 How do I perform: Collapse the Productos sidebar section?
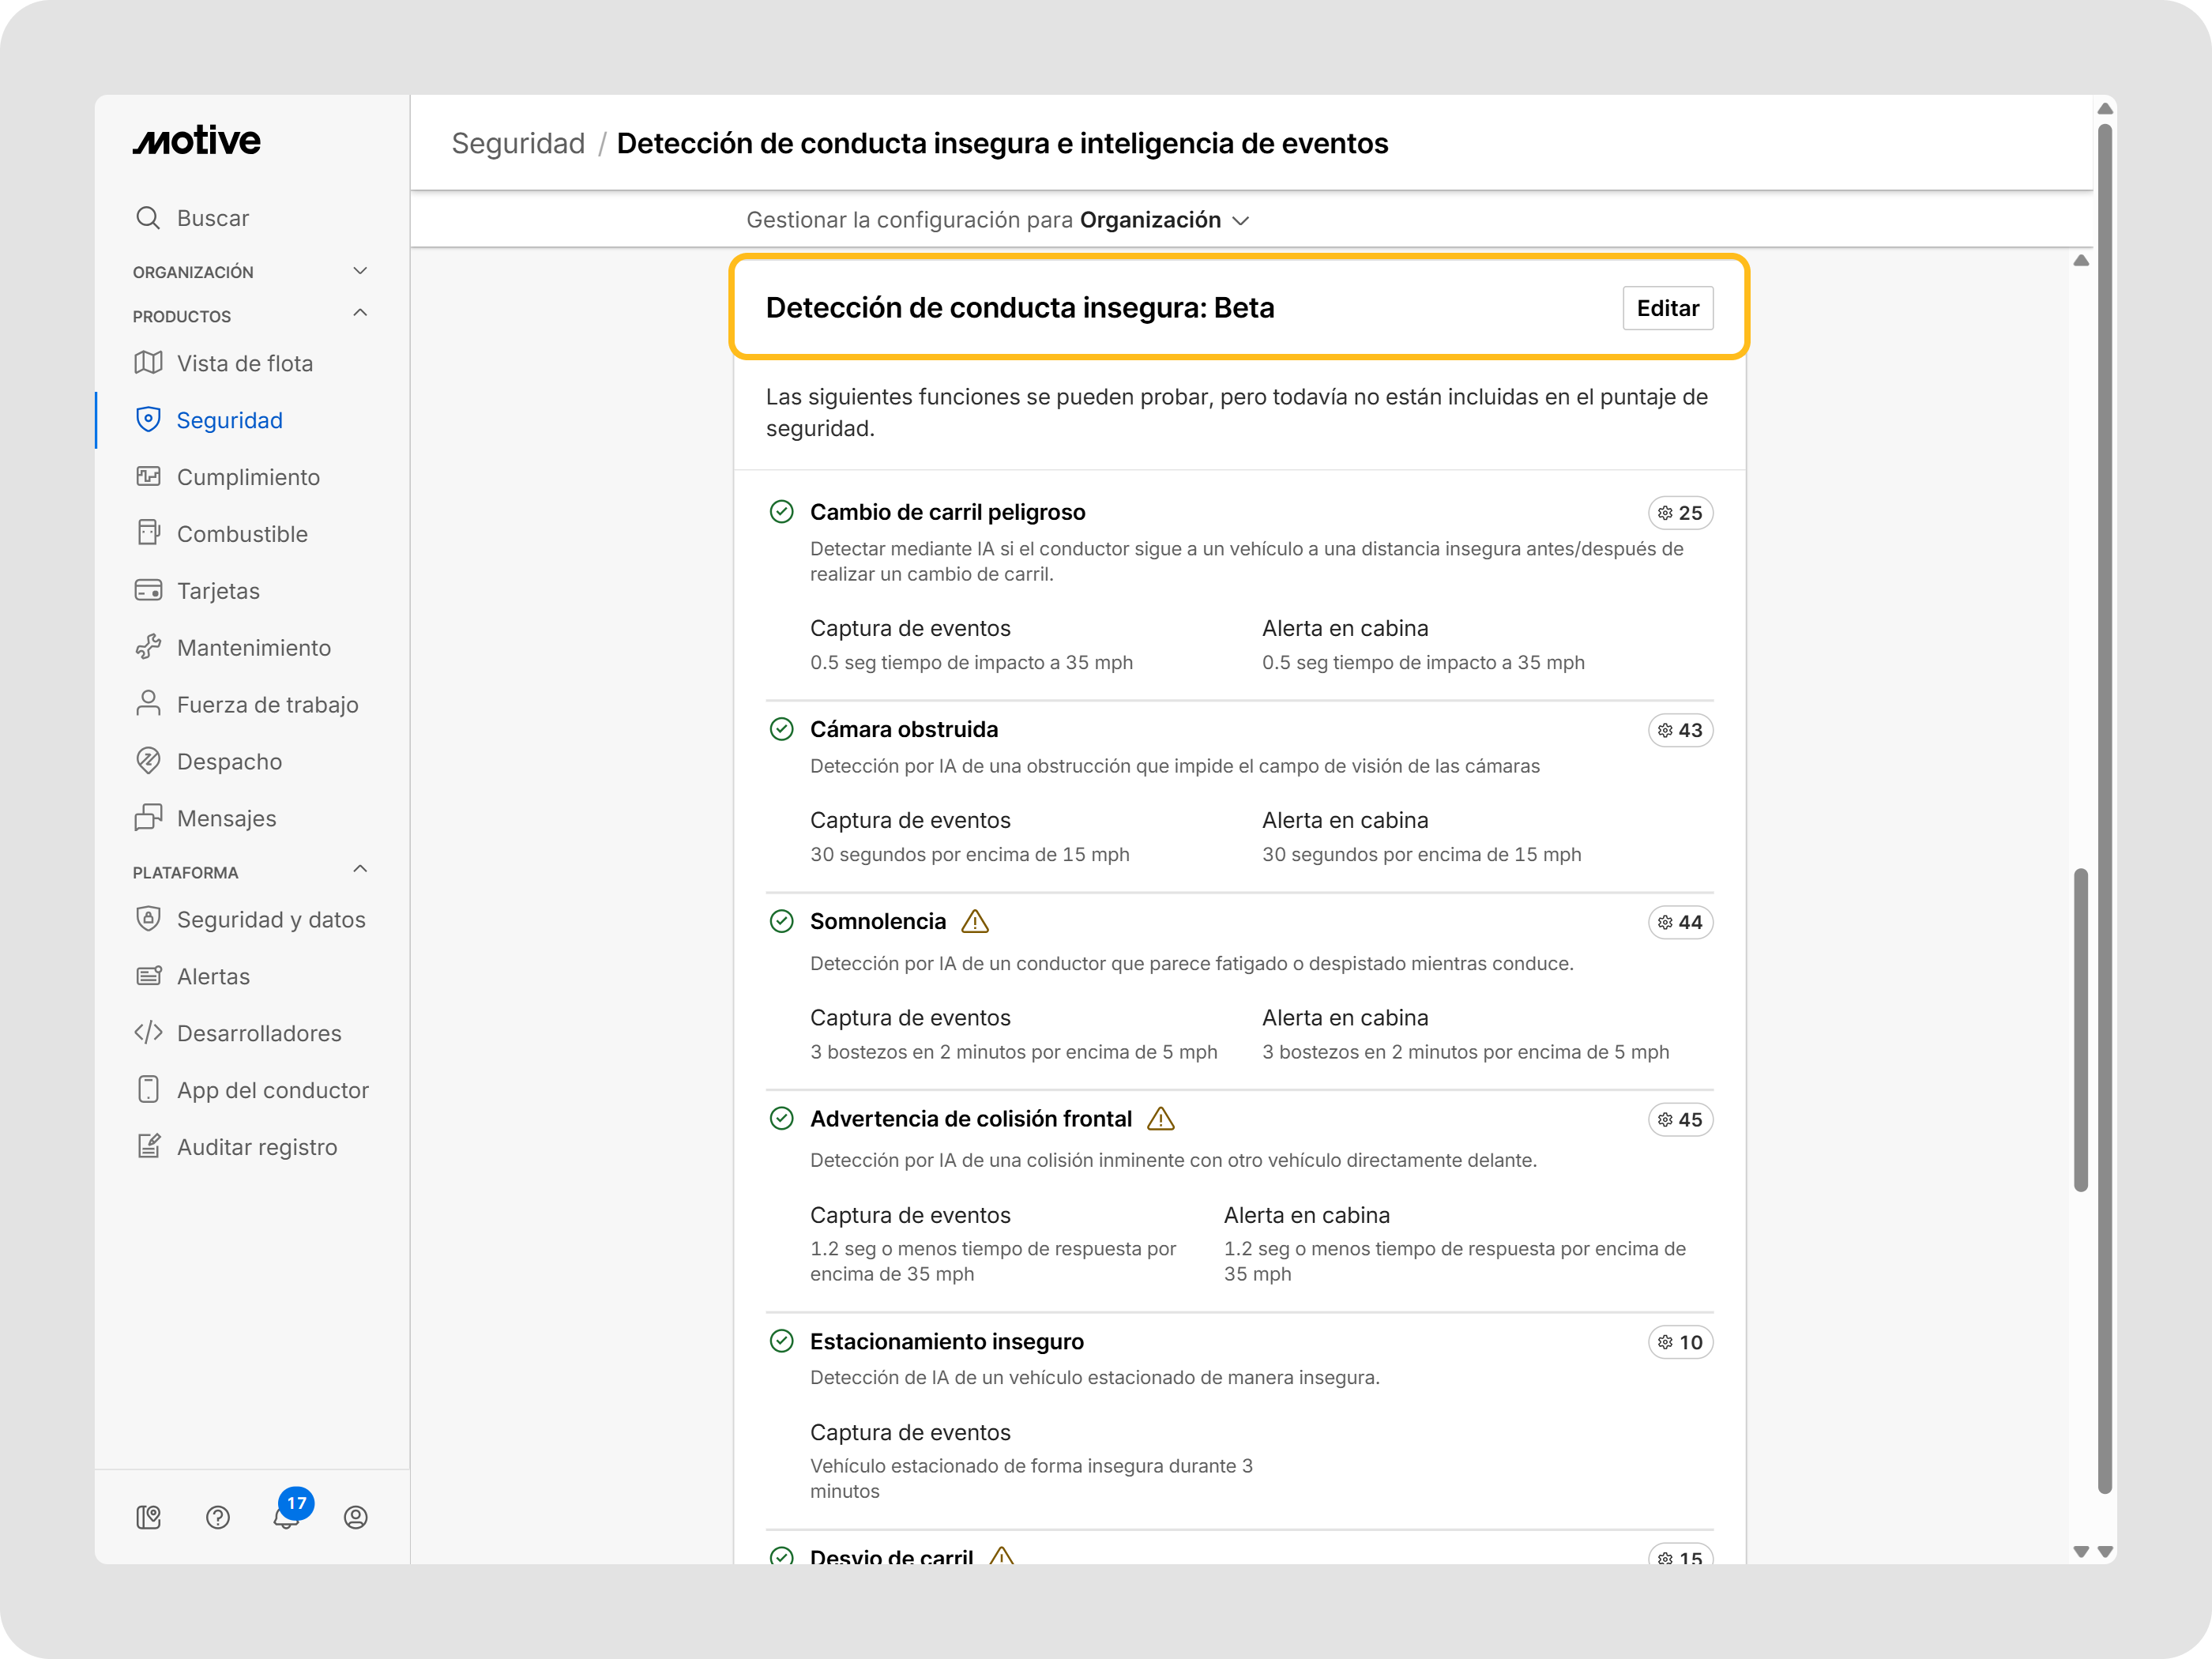click(360, 314)
